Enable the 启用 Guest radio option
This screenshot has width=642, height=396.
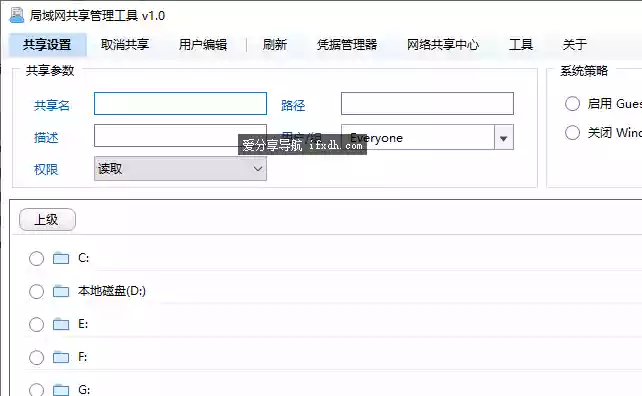point(572,104)
